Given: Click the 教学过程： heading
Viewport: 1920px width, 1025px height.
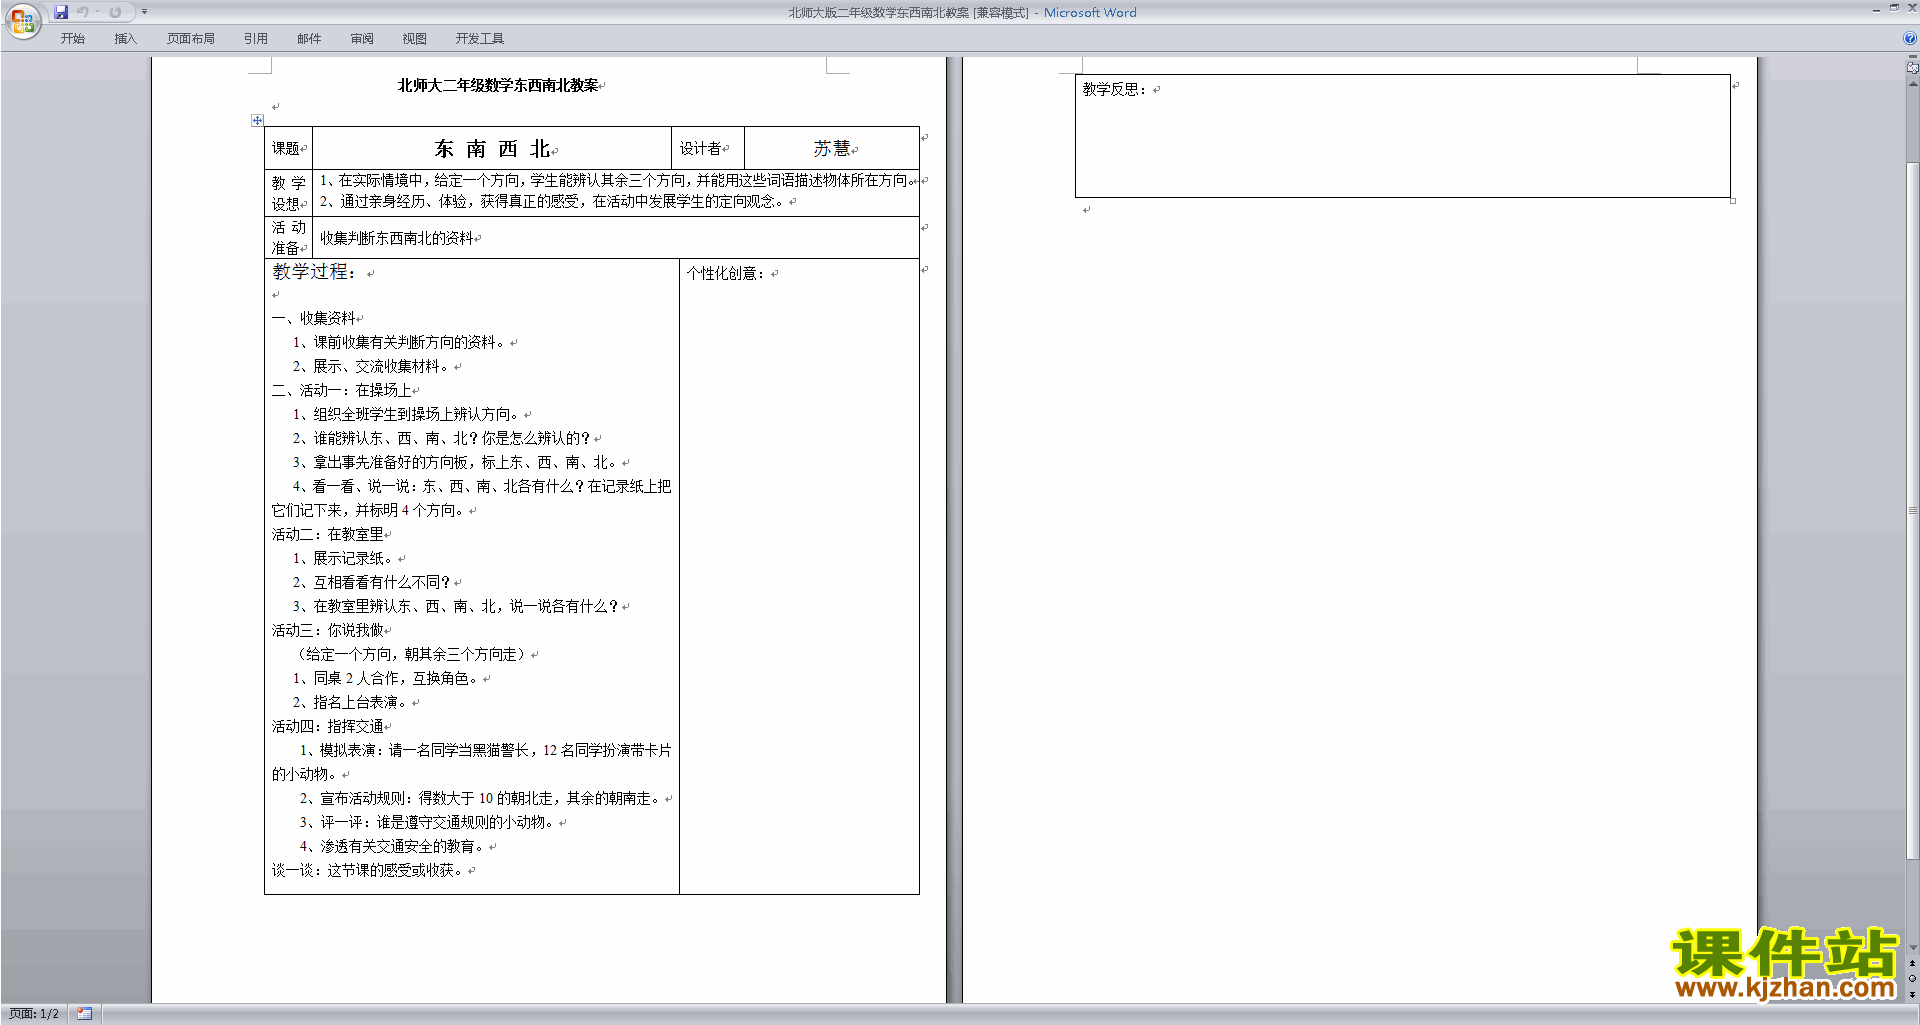Looking at the screenshot, I should 314,271.
